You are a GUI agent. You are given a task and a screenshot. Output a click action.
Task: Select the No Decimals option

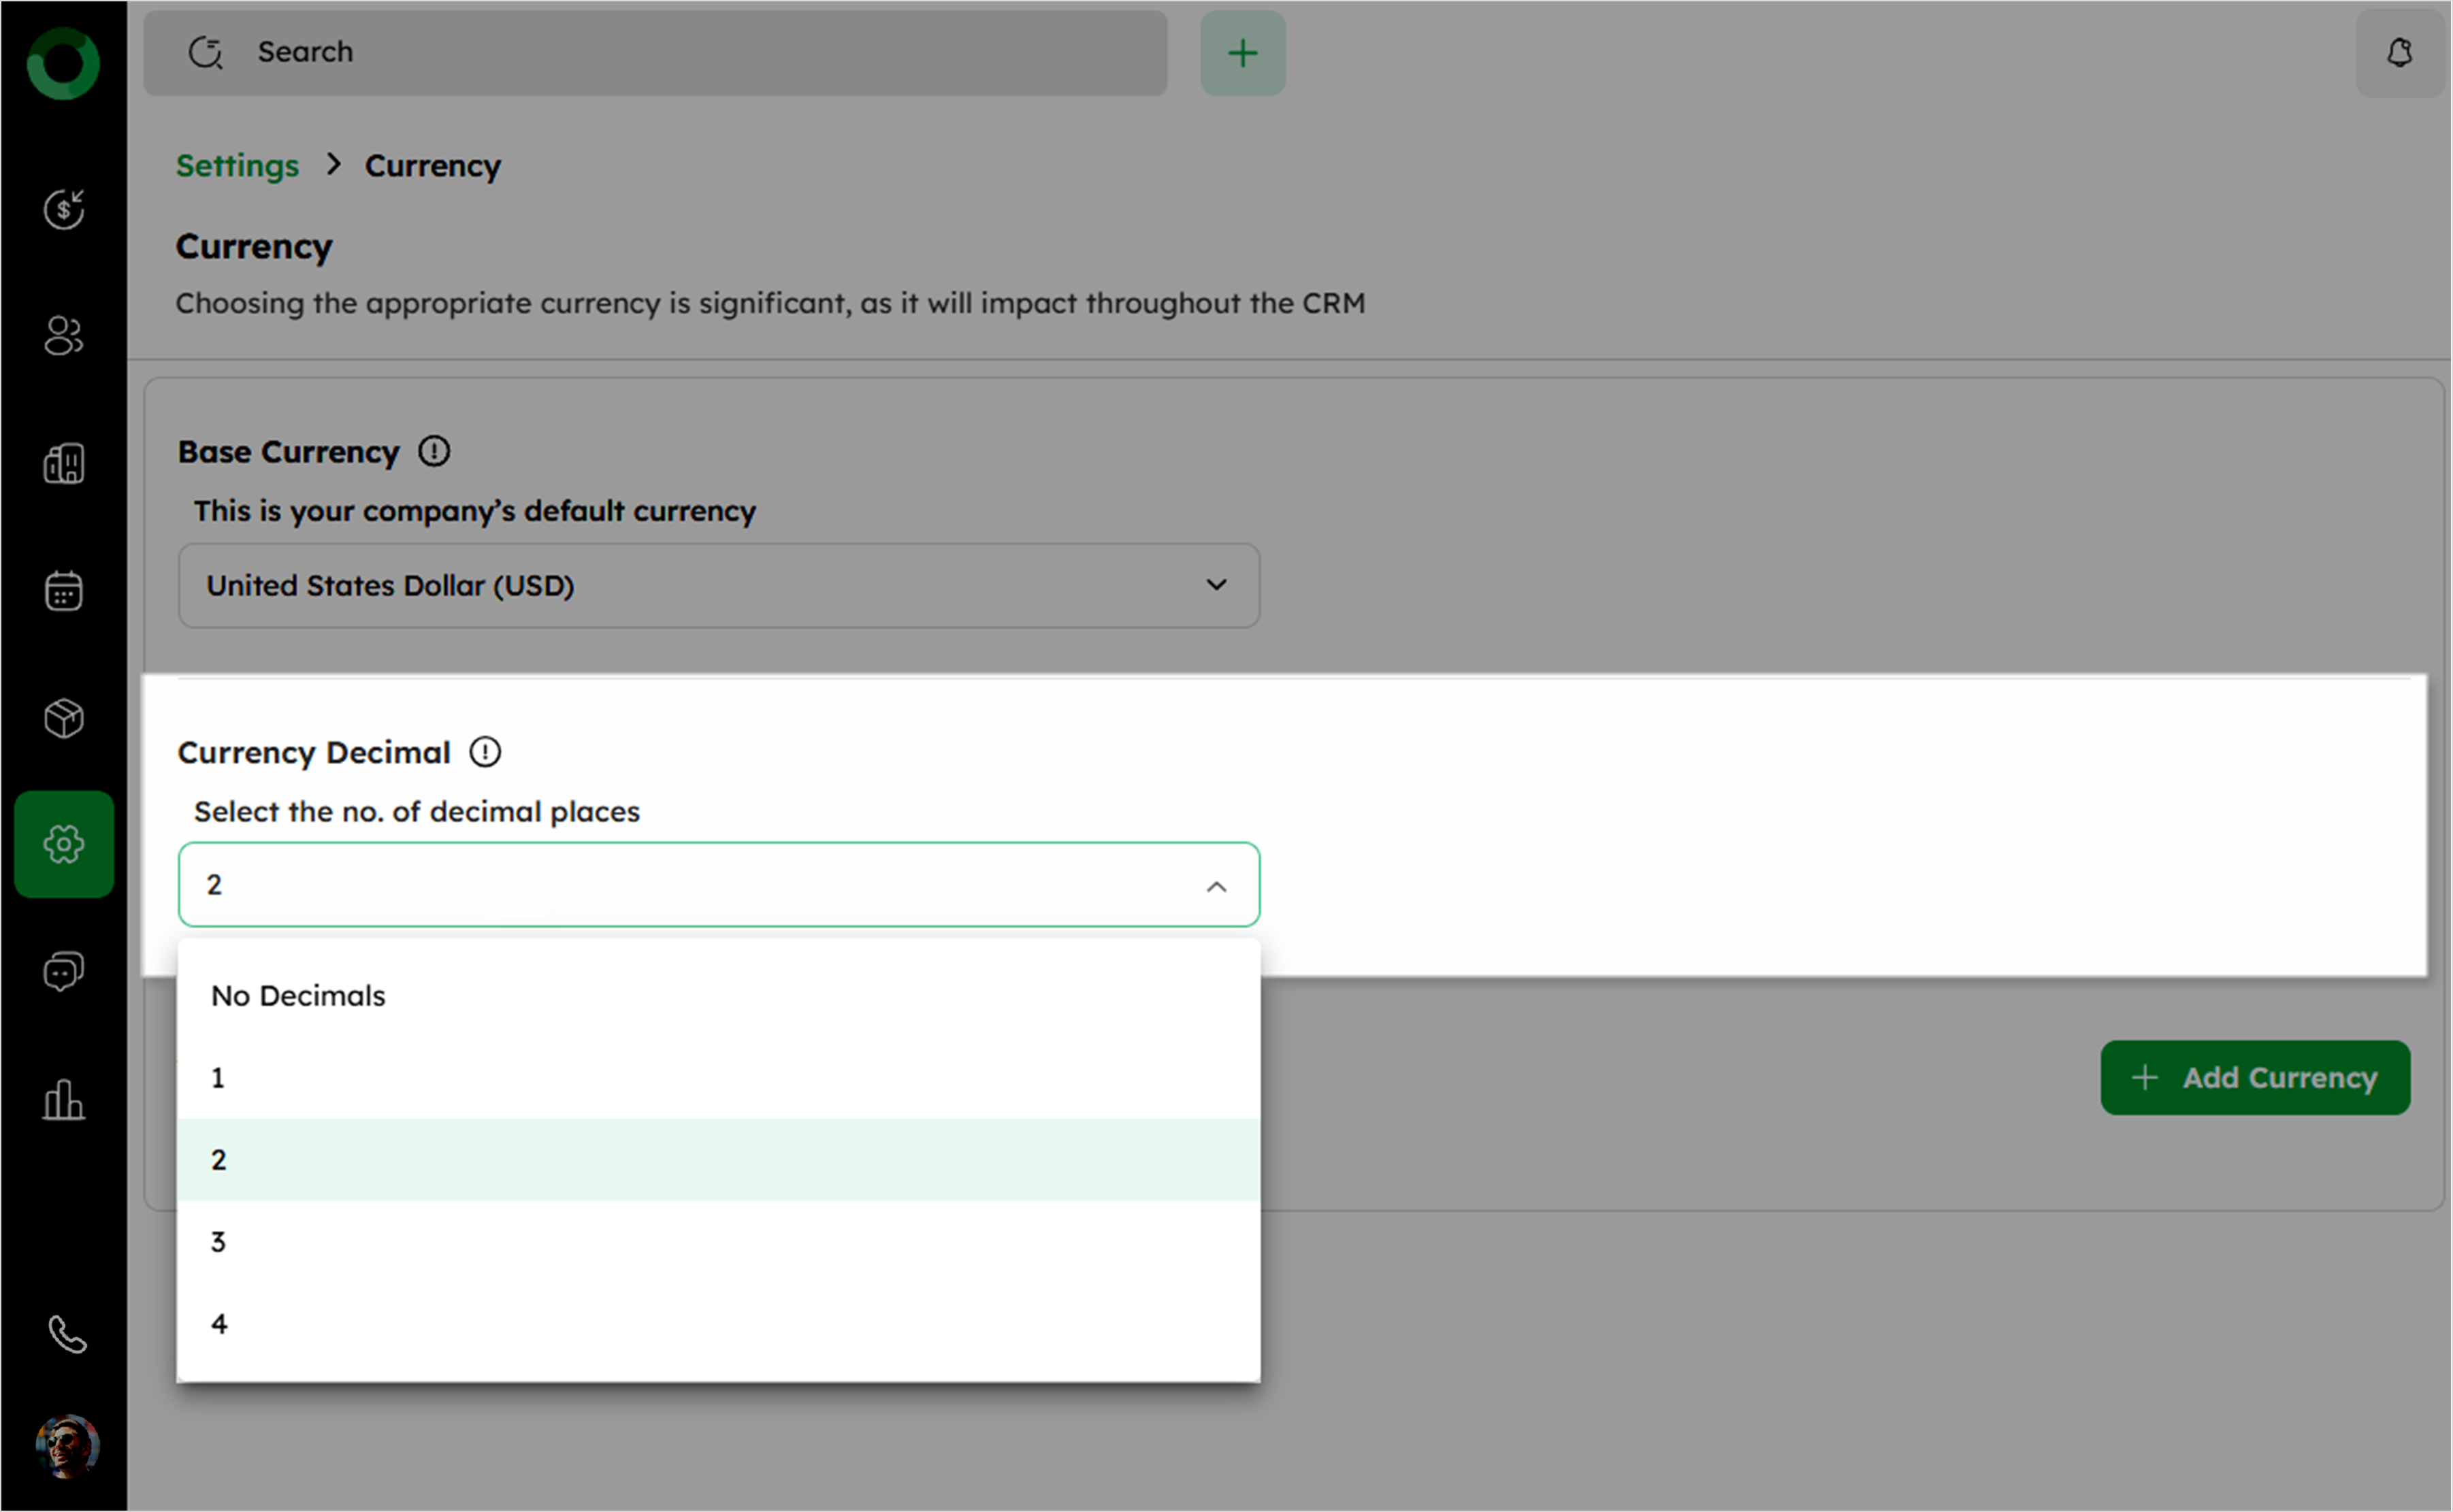point(298,996)
